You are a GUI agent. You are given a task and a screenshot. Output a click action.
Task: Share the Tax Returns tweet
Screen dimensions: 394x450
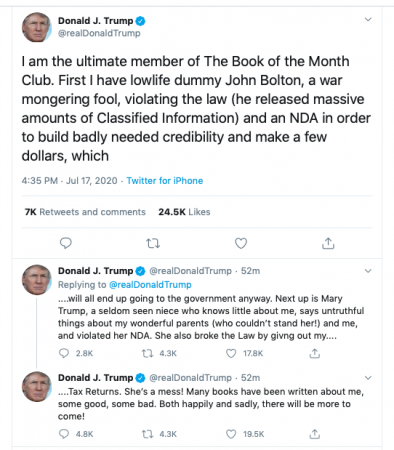click(x=314, y=434)
